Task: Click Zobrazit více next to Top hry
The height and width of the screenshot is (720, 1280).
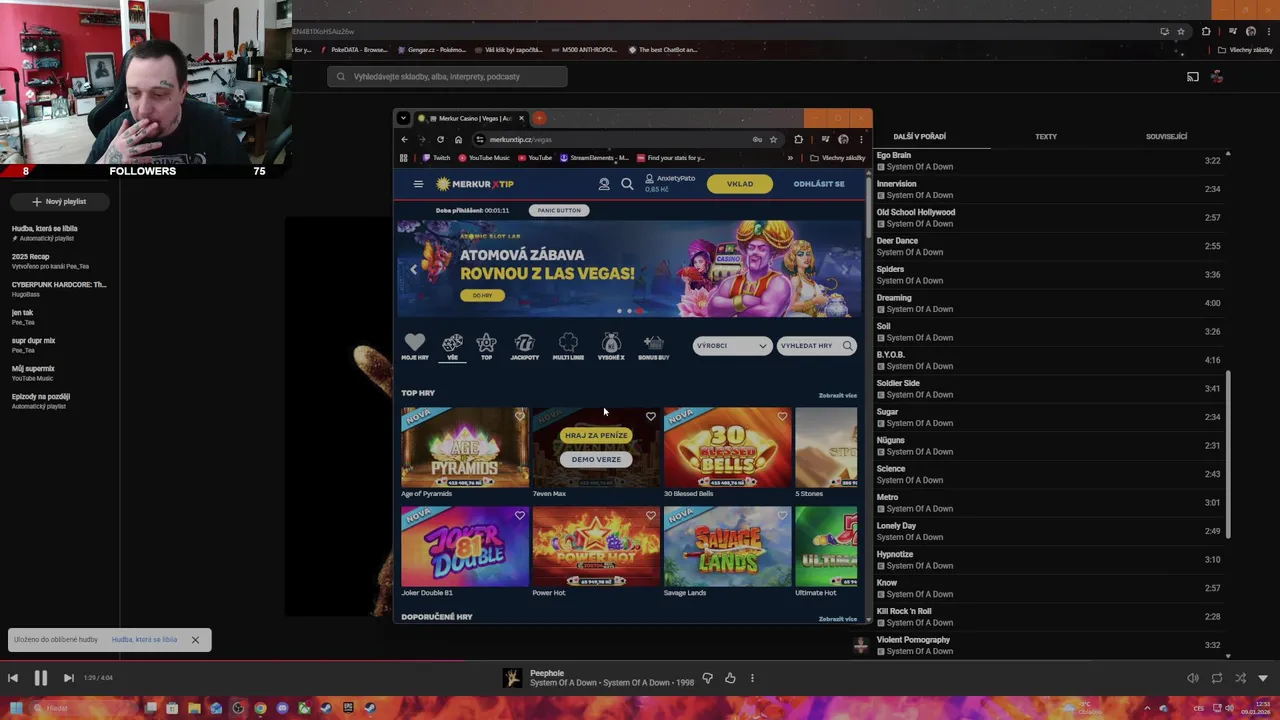Action: 838,395
